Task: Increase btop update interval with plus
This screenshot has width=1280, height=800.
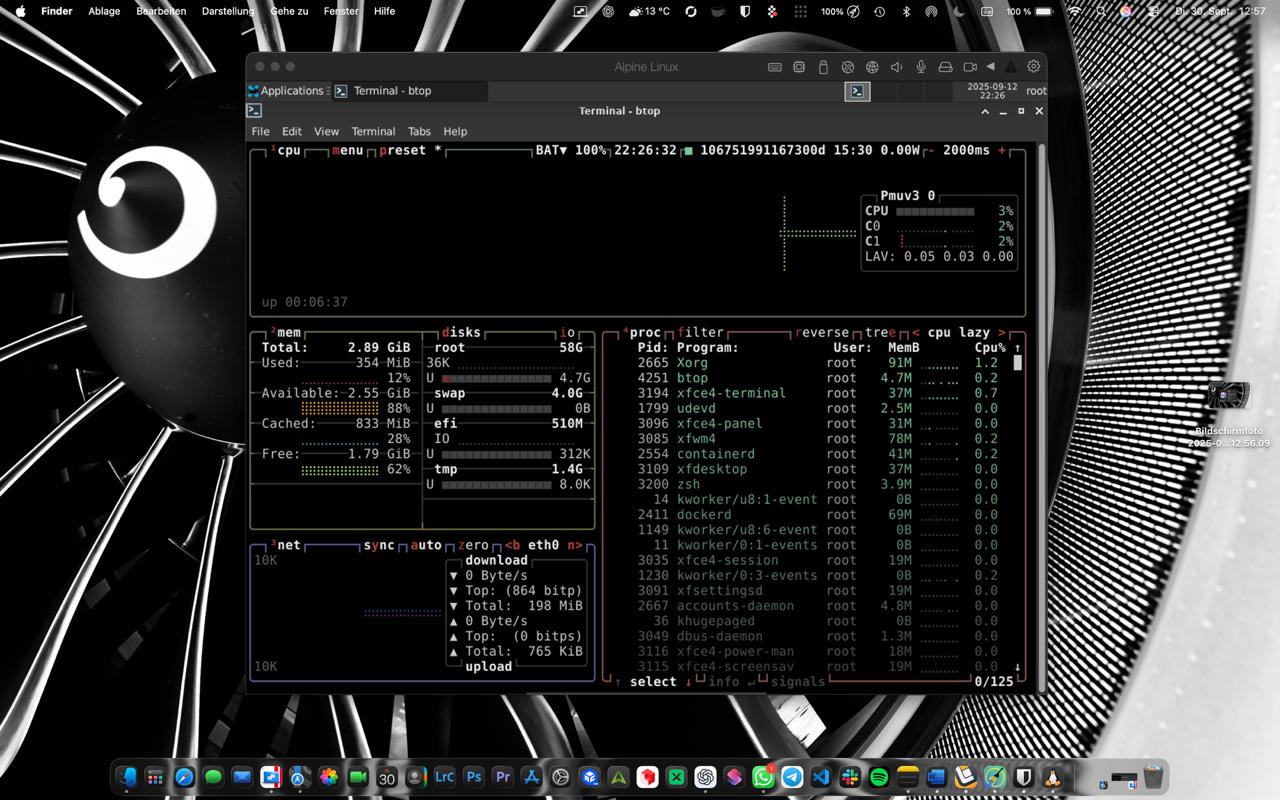Action: 1002,150
